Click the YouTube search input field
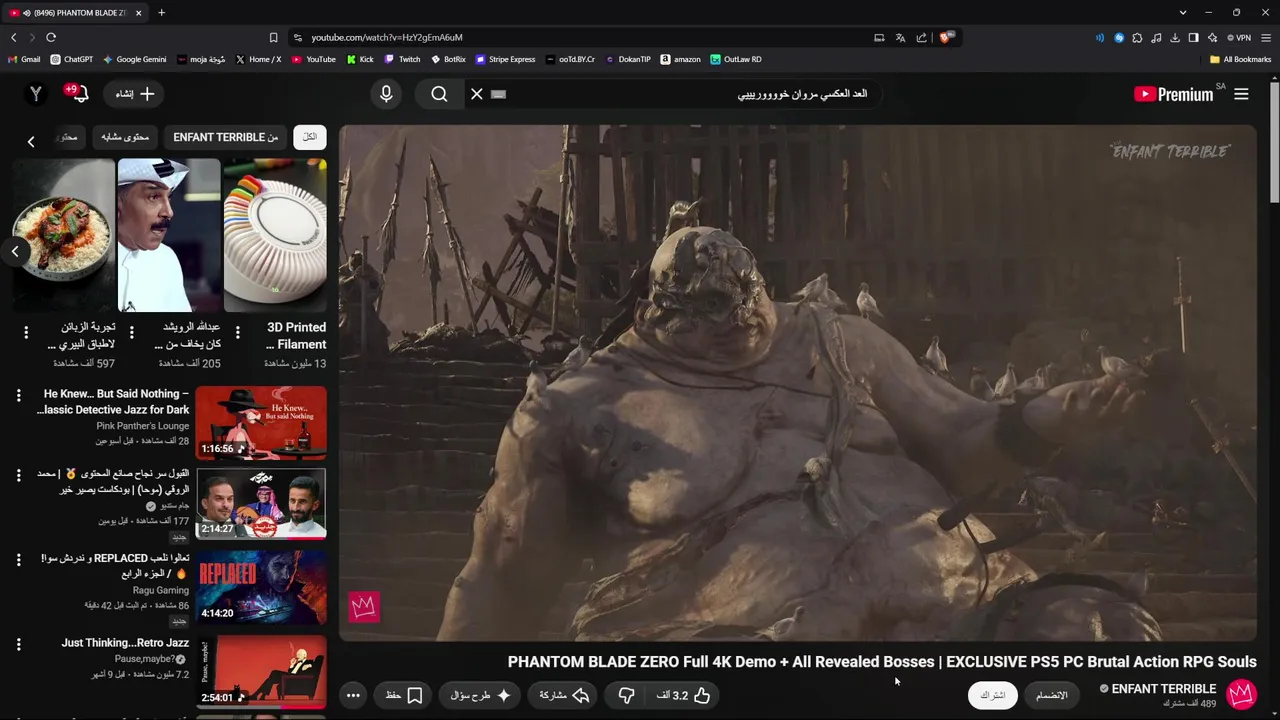This screenshot has width=1280, height=720. pos(690,94)
